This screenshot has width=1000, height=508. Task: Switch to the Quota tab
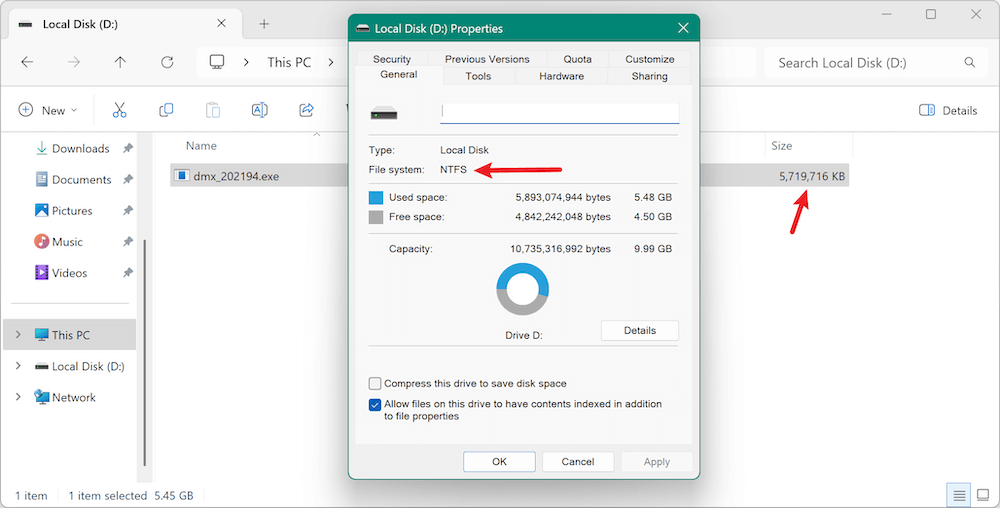point(577,59)
